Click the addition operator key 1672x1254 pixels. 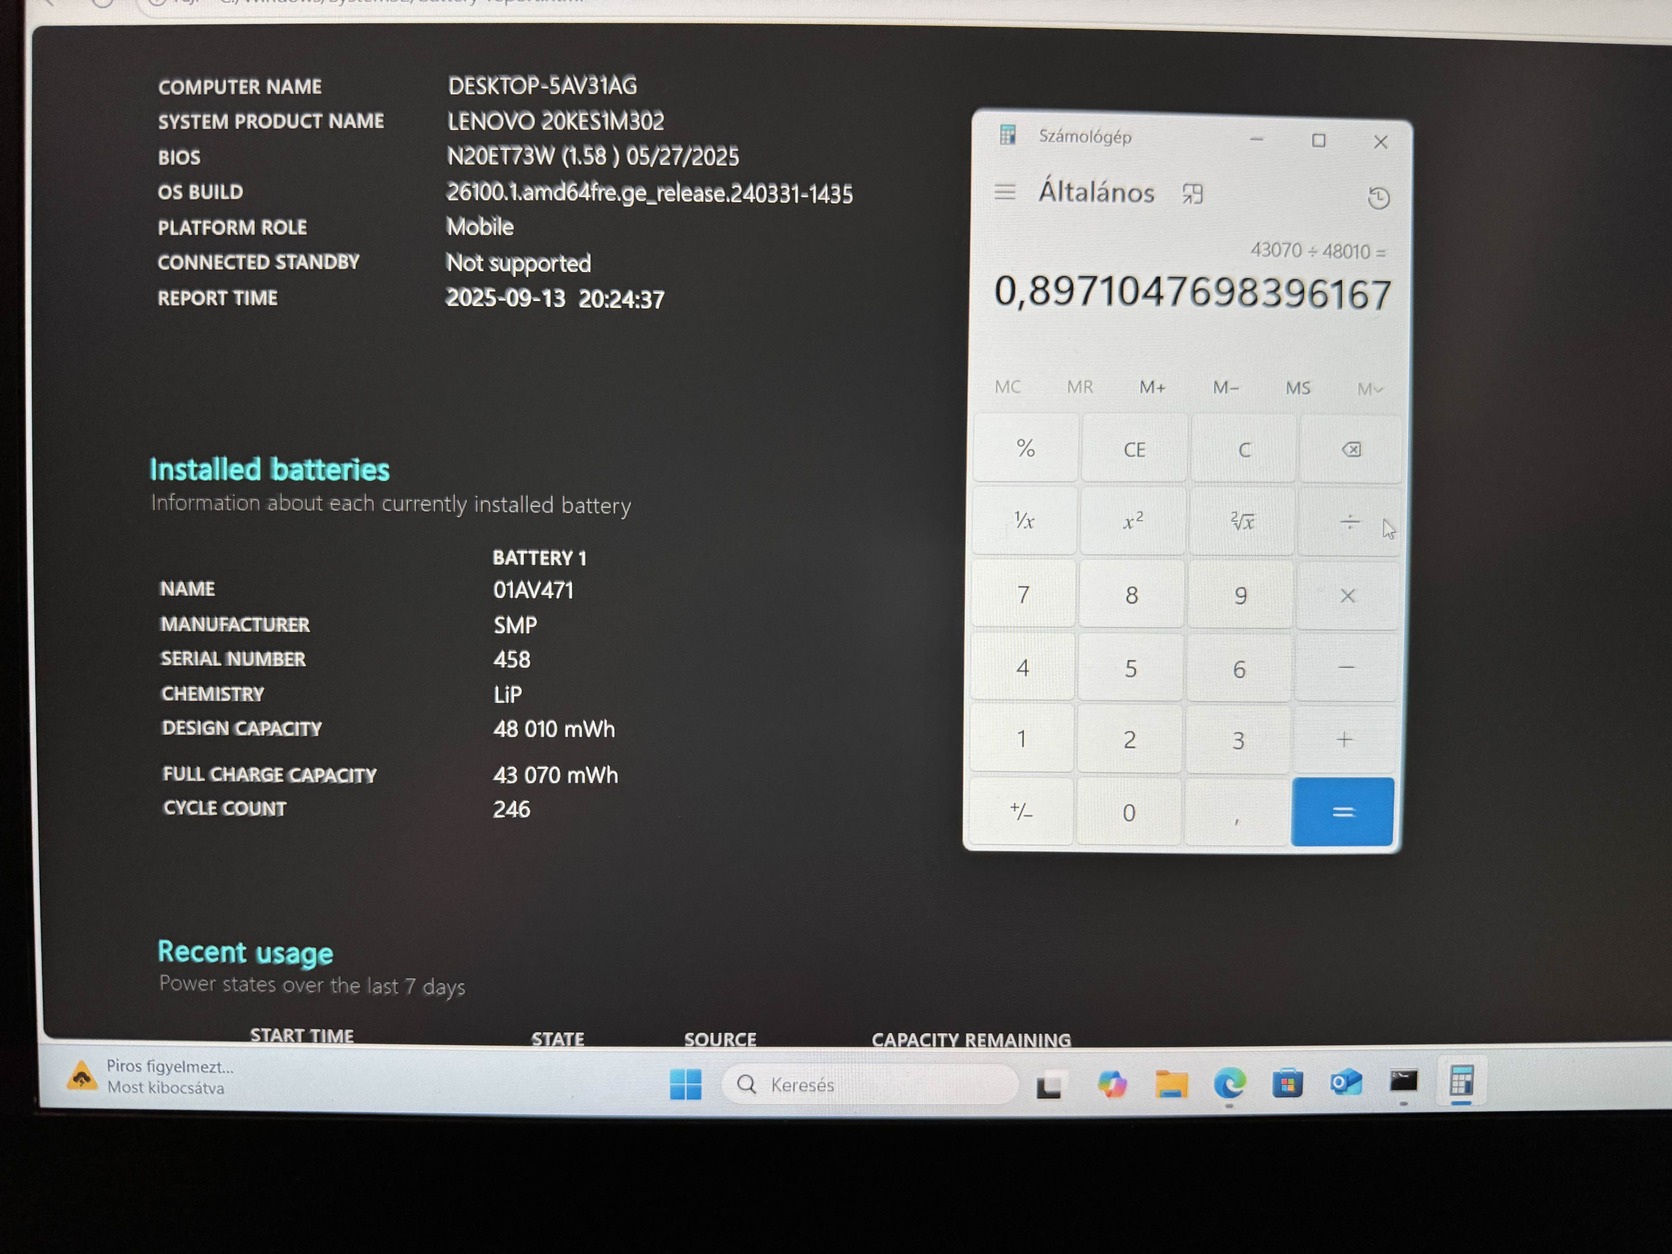(1344, 740)
